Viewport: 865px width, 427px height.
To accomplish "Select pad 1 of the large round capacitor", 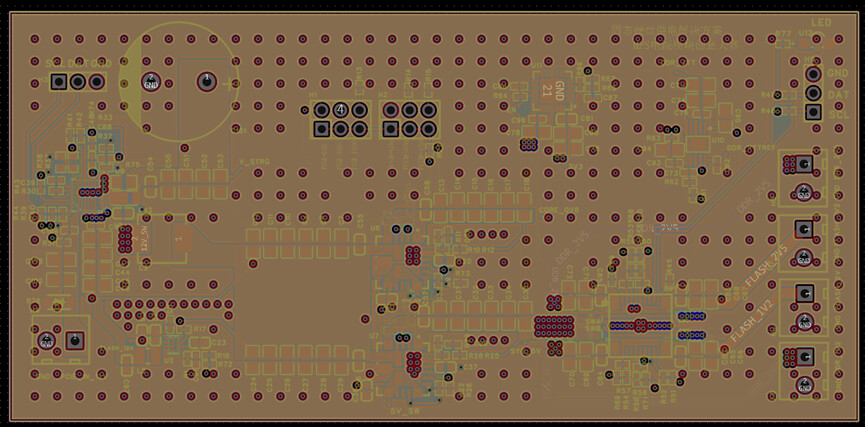I will [x=206, y=81].
